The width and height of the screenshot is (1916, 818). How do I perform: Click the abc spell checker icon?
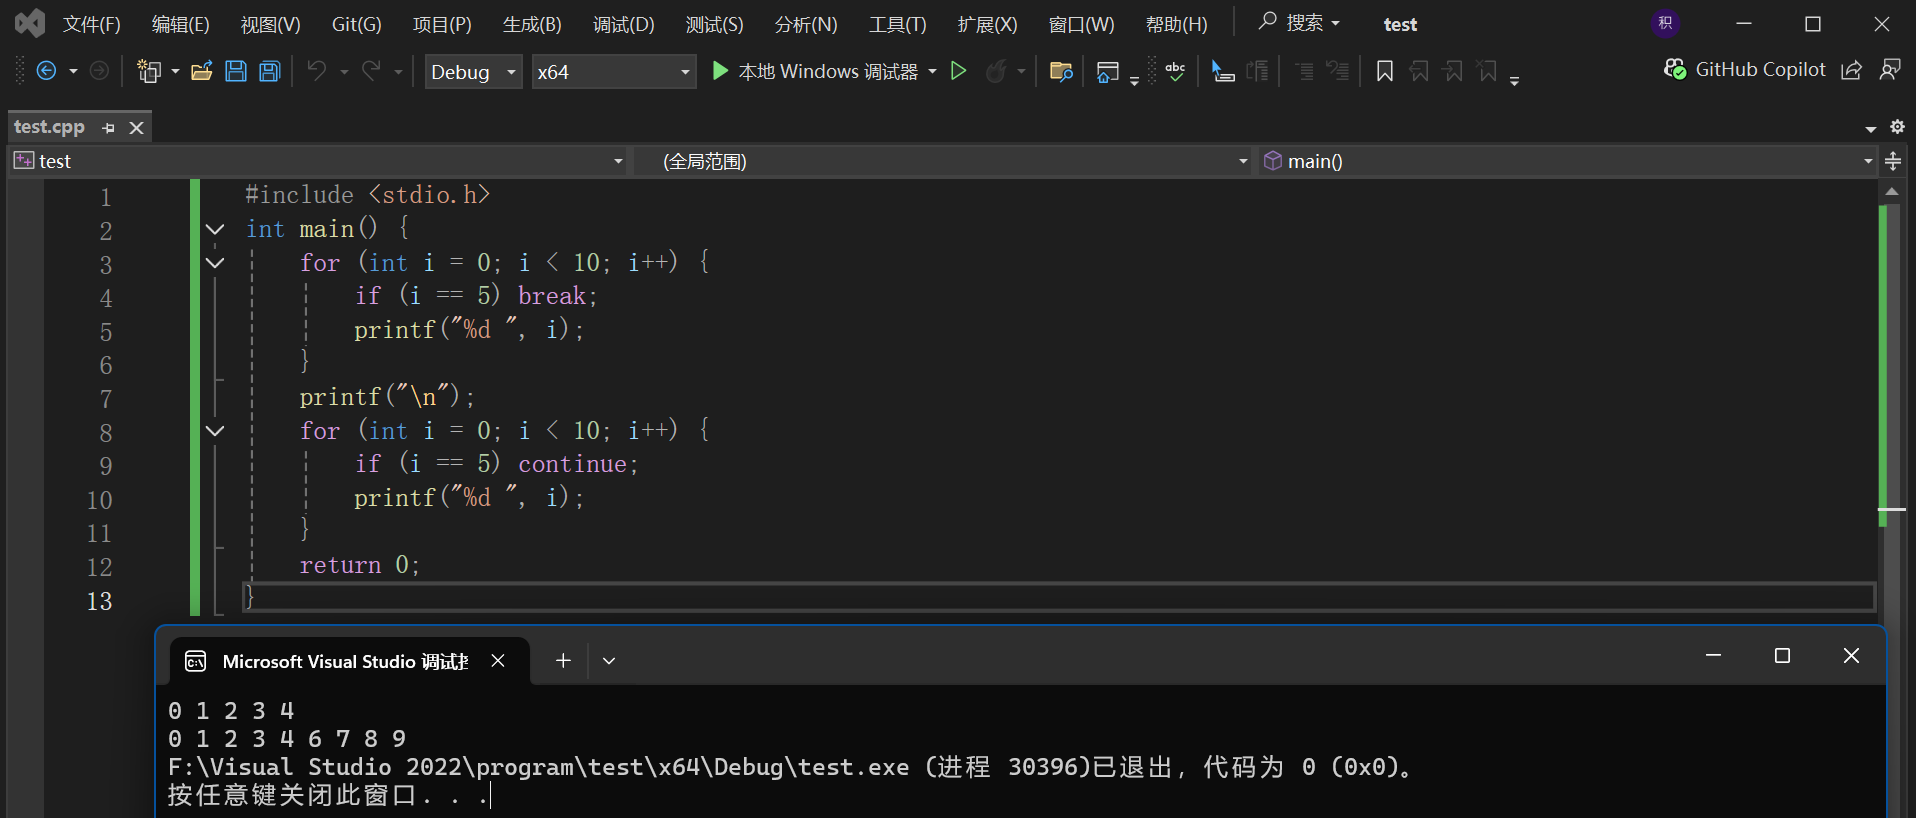click(1176, 71)
